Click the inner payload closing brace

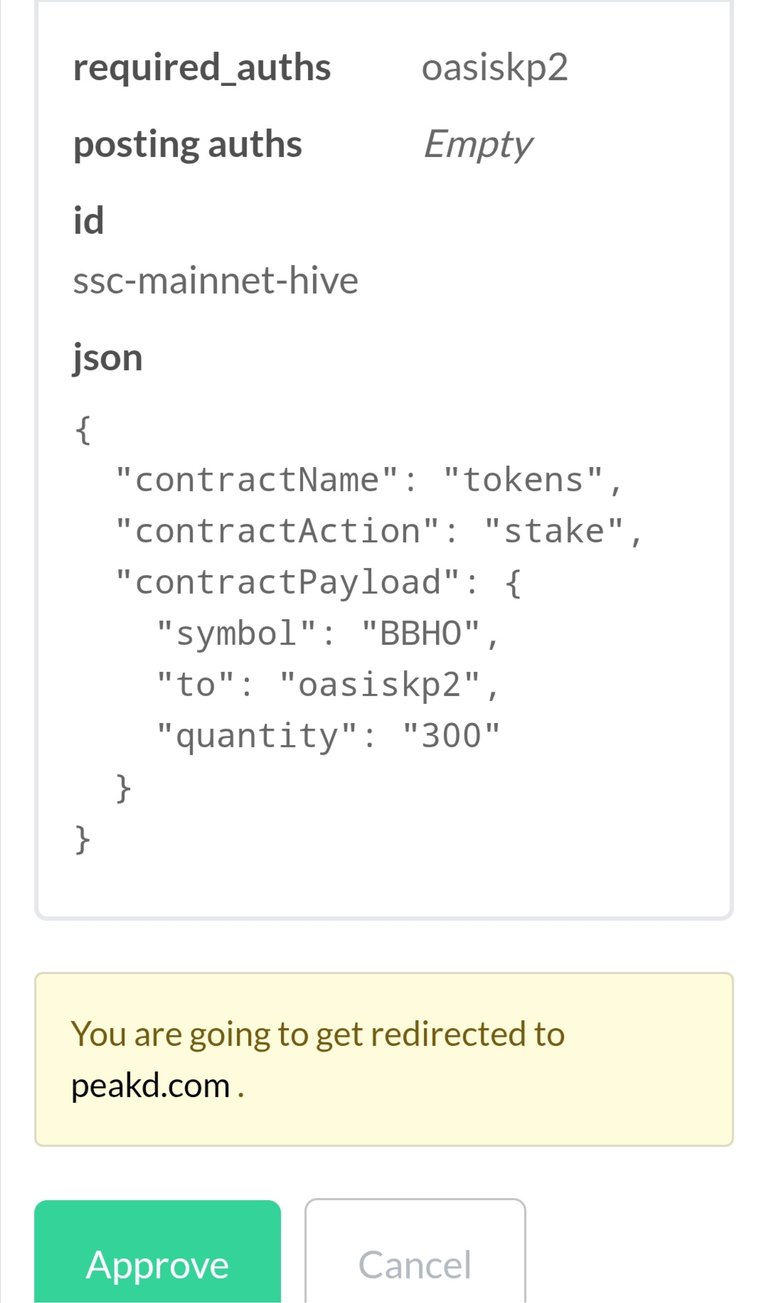(x=124, y=787)
